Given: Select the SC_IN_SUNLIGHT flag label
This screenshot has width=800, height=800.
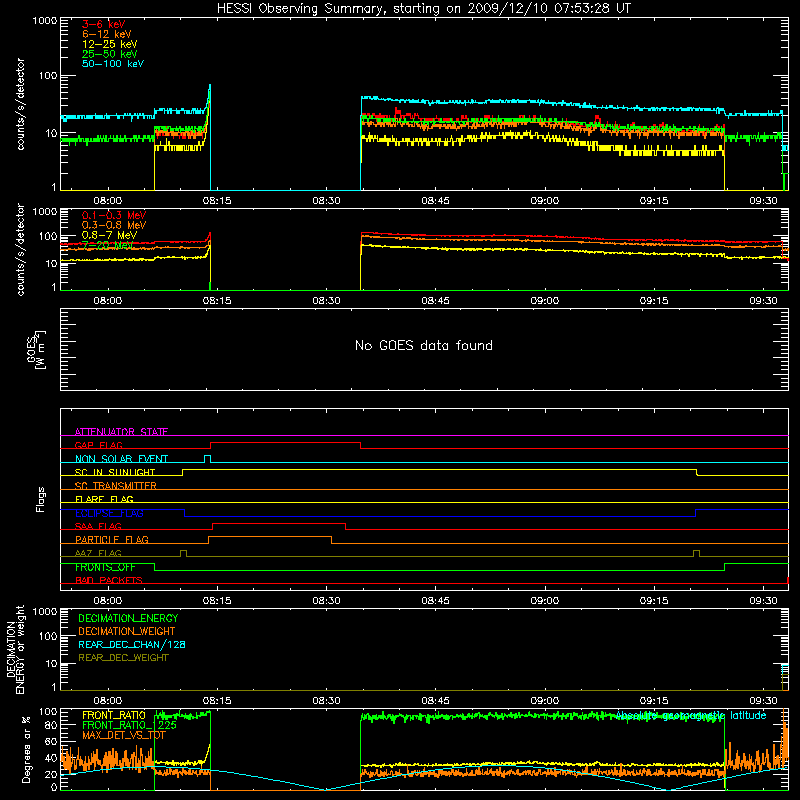Looking at the screenshot, I should (x=115, y=472).
